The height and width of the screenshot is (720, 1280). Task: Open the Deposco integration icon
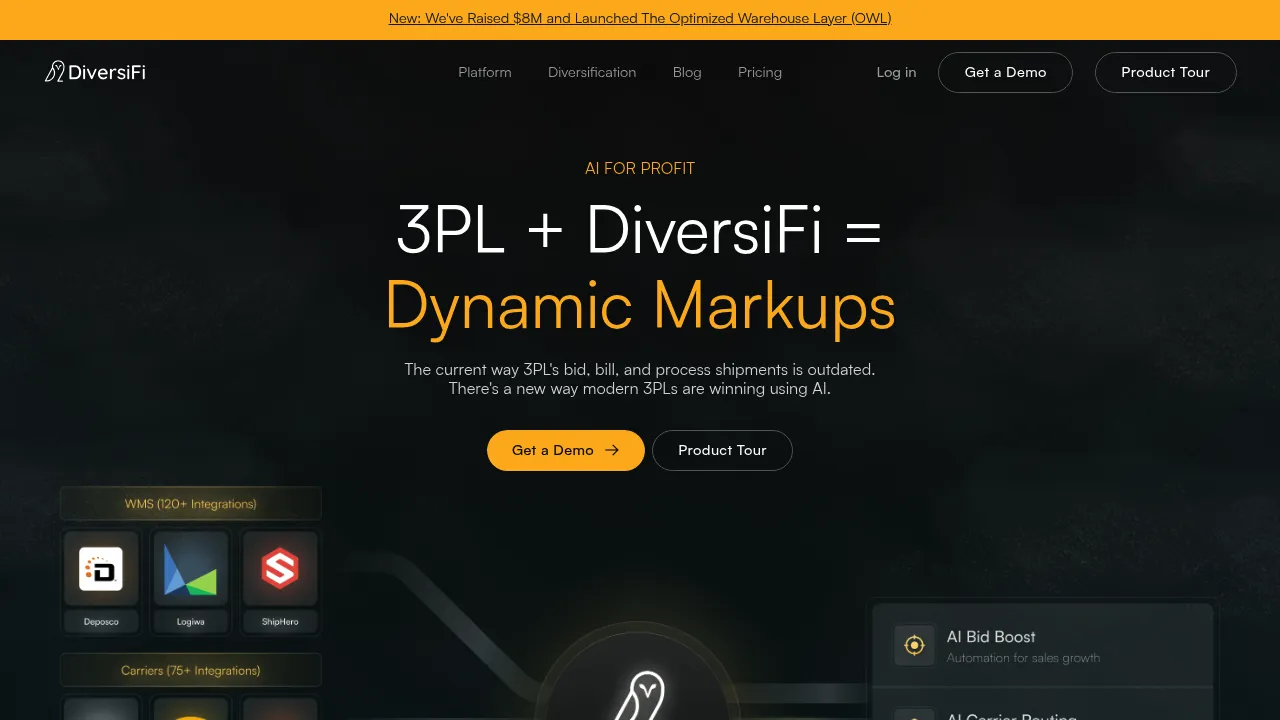pyautogui.click(x=101, y=569)
